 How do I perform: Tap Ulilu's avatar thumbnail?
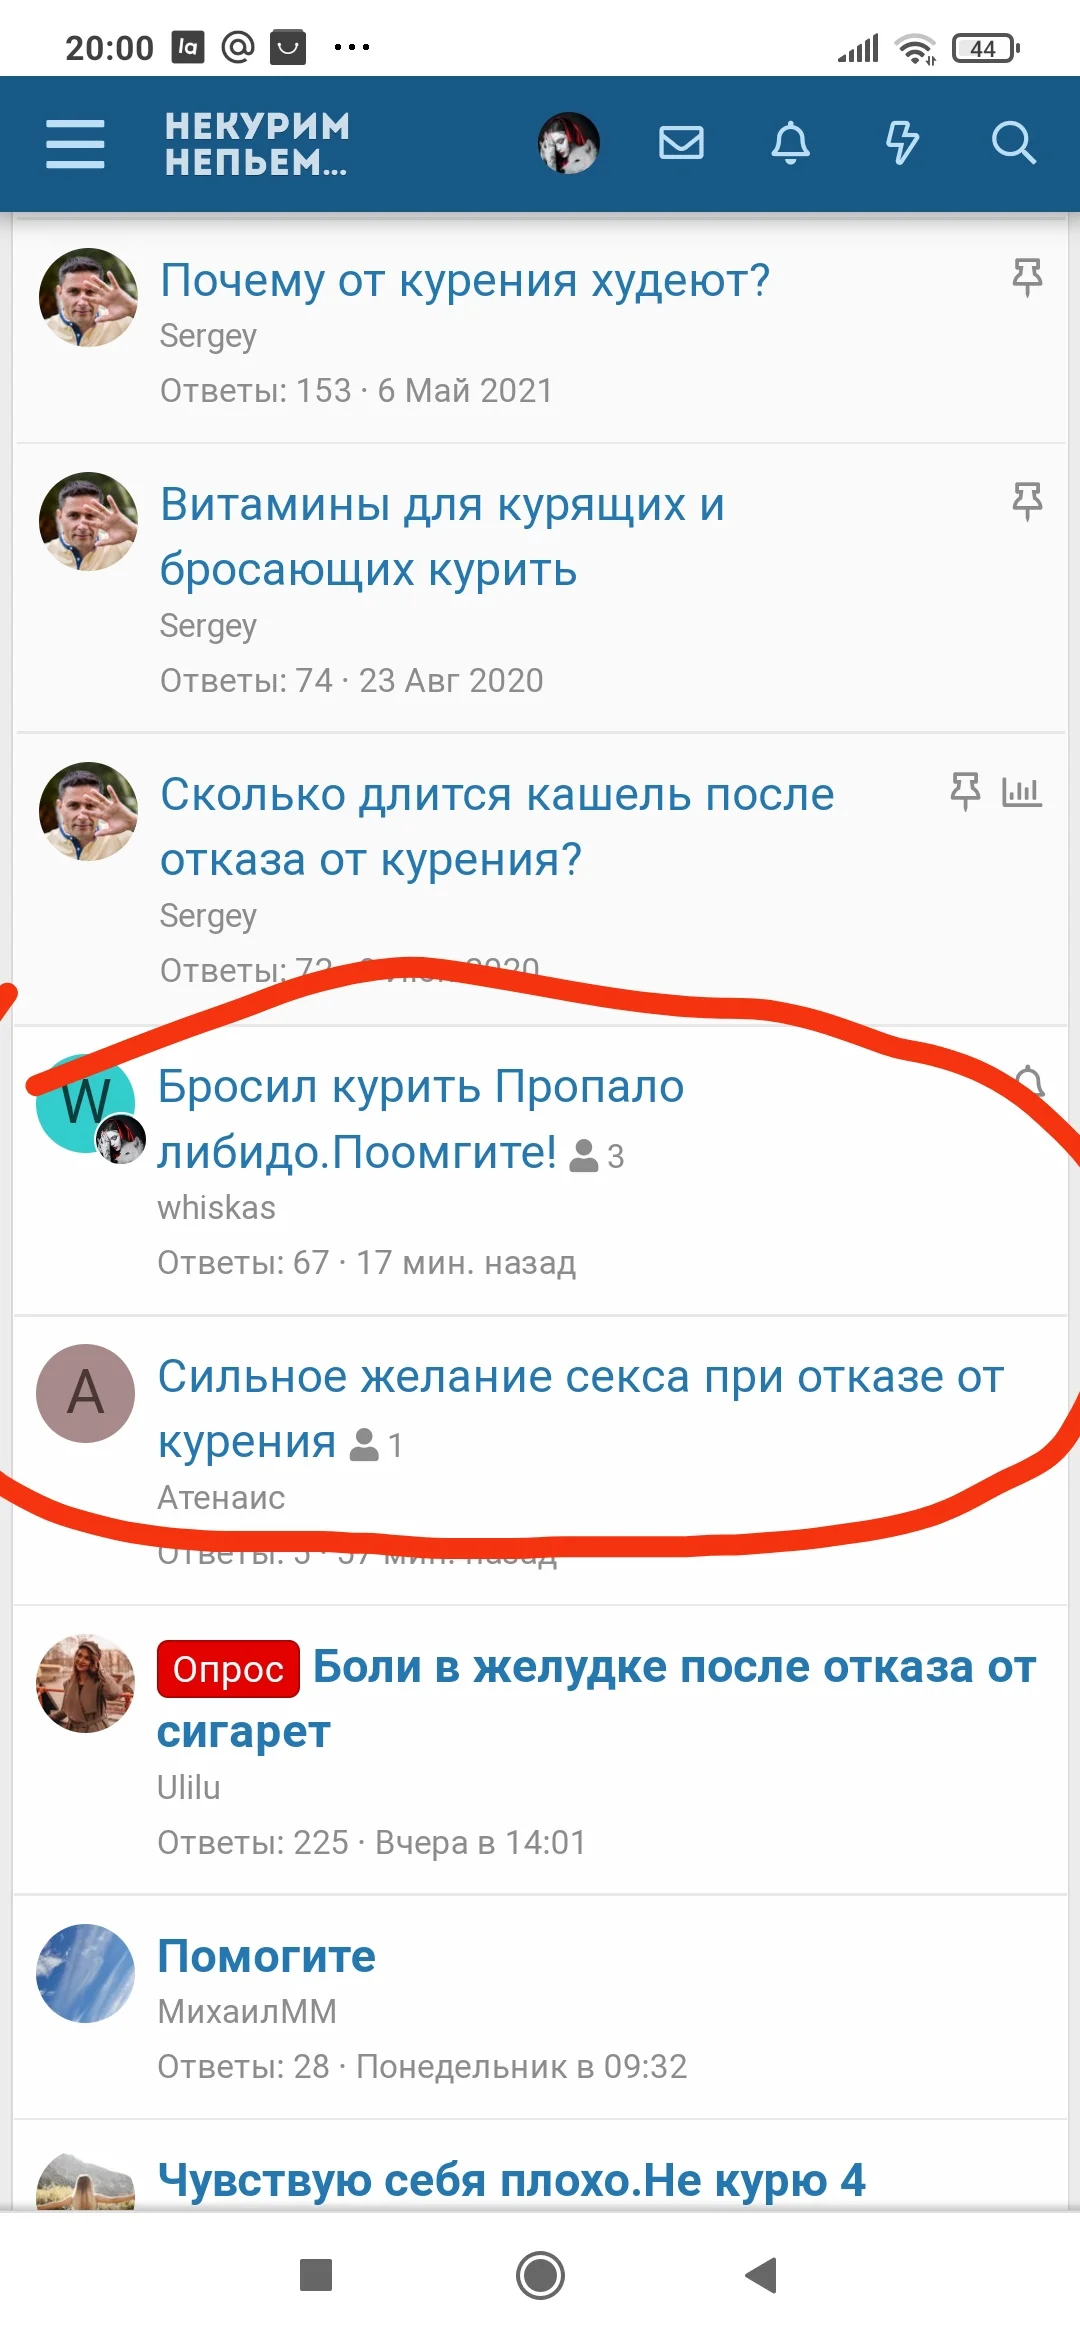[86, 1683]
